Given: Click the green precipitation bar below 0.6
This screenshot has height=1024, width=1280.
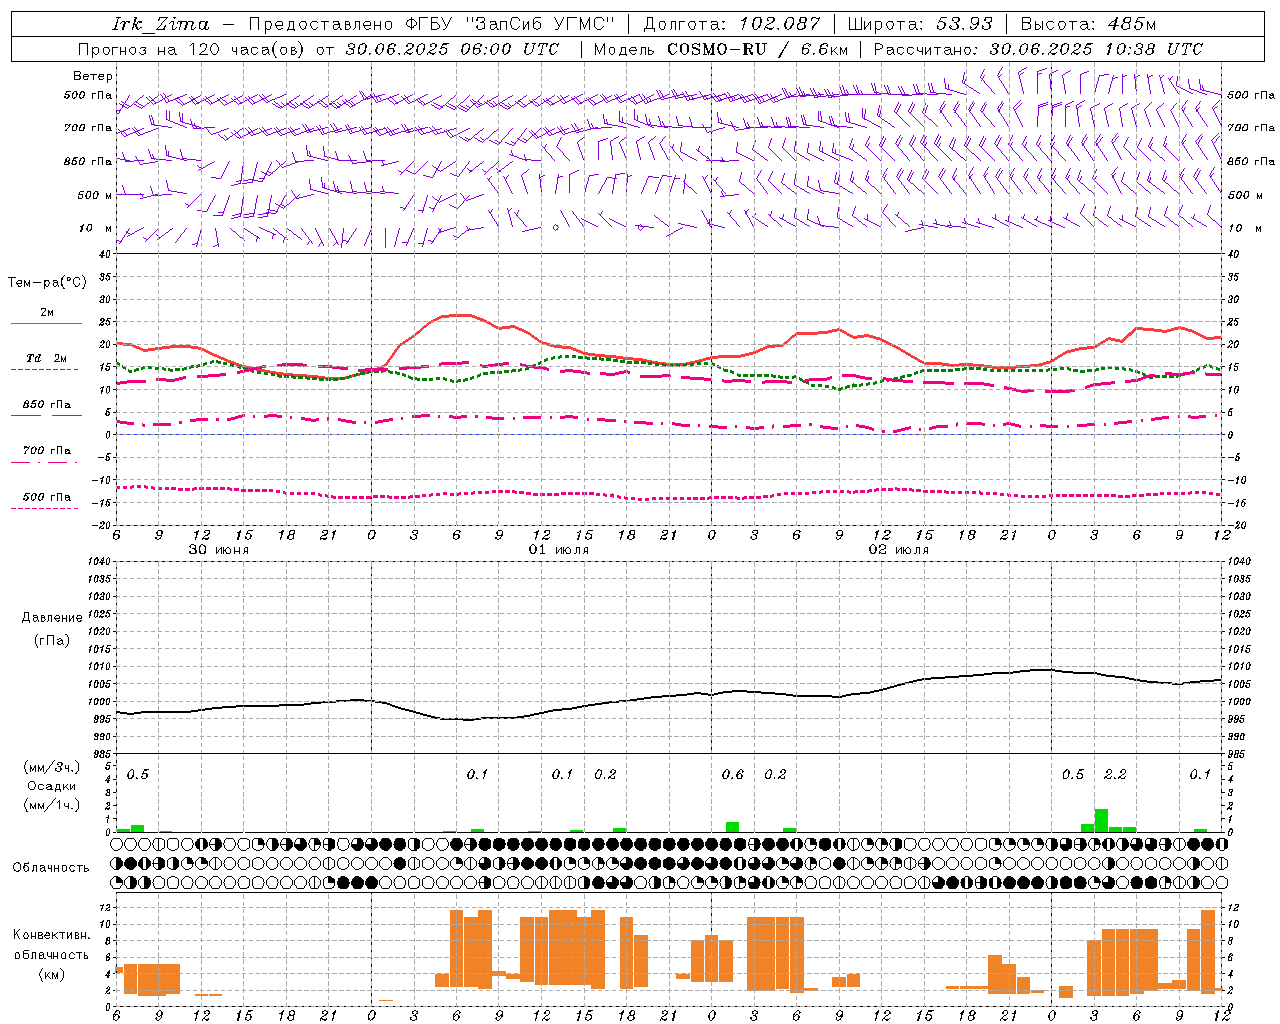Looking at the screenshot, I should pyautogui.click(x=733, y=827).
